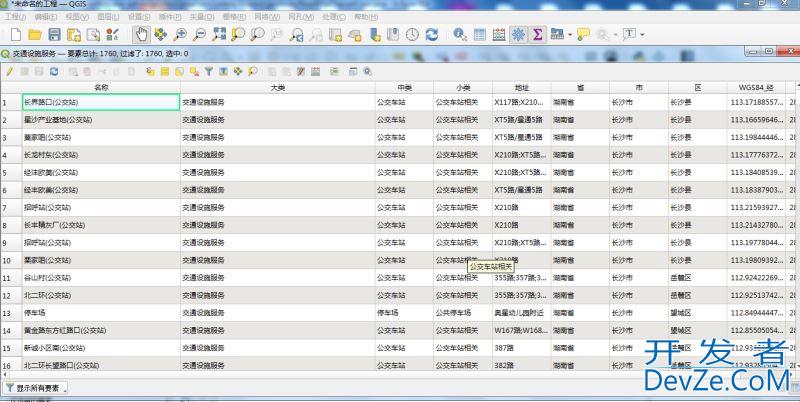Add a new spatial bookmark
800x402 pixels.
pos(374,34)
